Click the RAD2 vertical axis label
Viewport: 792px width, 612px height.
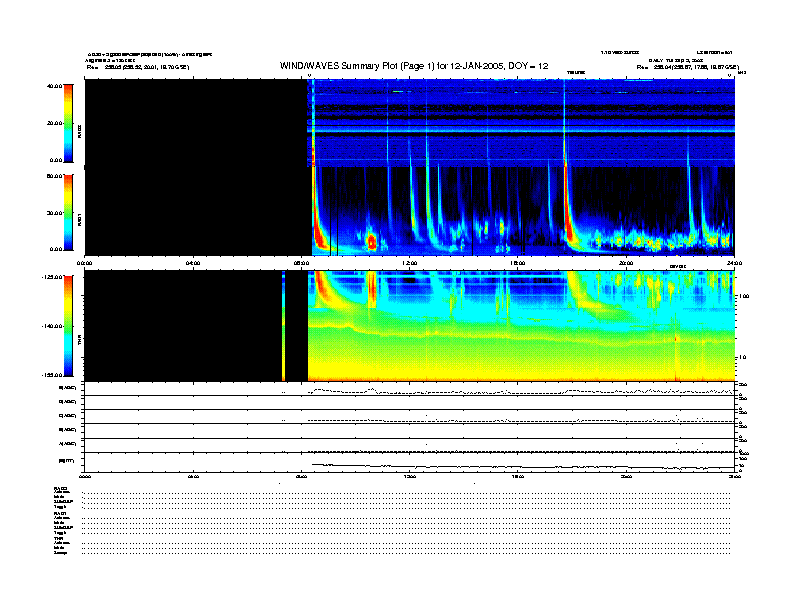(x=79, y=132)
